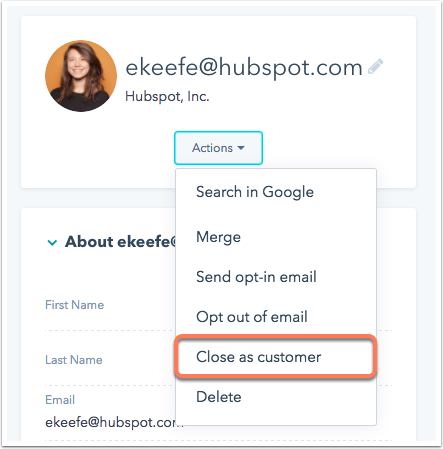Select the highlighted Close as customer item
Screen dimensions: 443x449
pos(276,357)
